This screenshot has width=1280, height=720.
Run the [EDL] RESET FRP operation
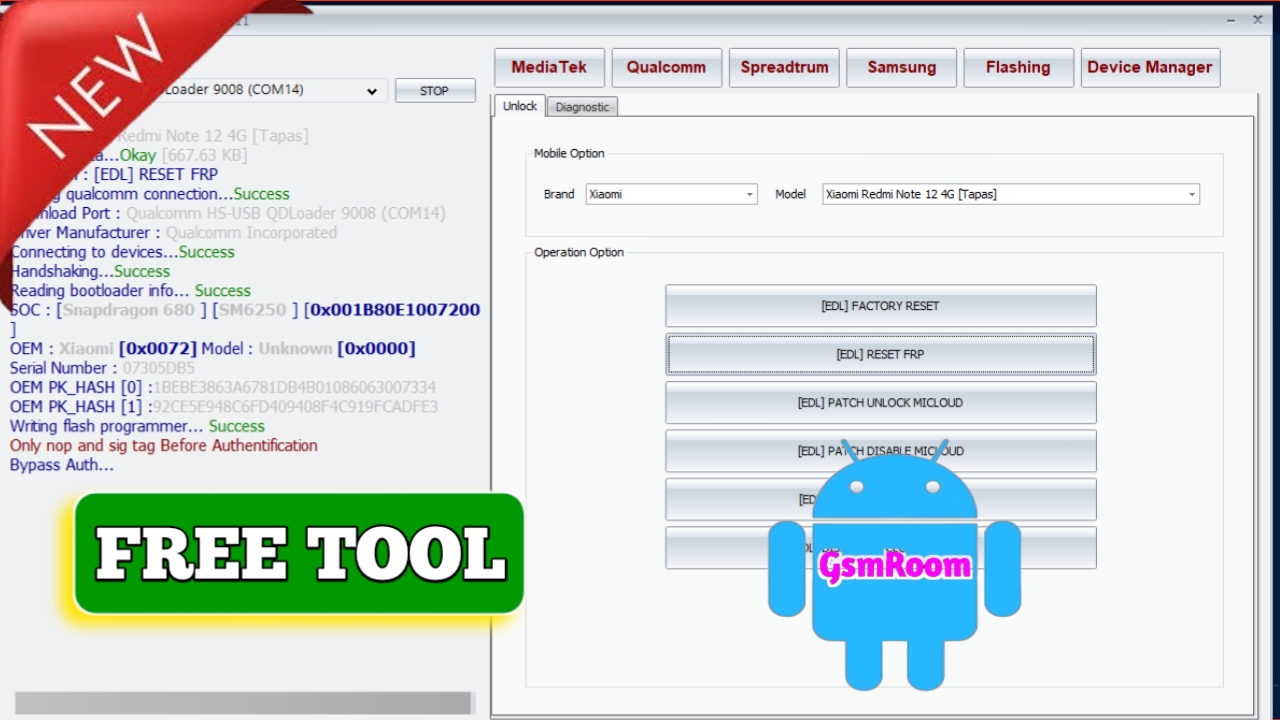880,354
